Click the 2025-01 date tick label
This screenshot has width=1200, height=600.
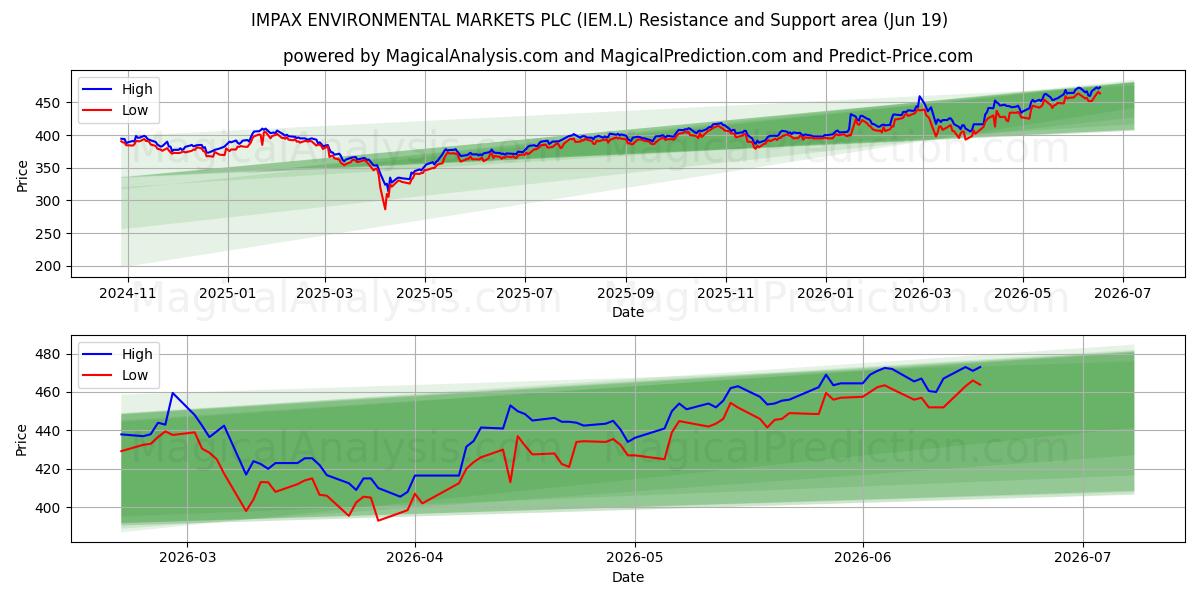(x=228, y=294)
